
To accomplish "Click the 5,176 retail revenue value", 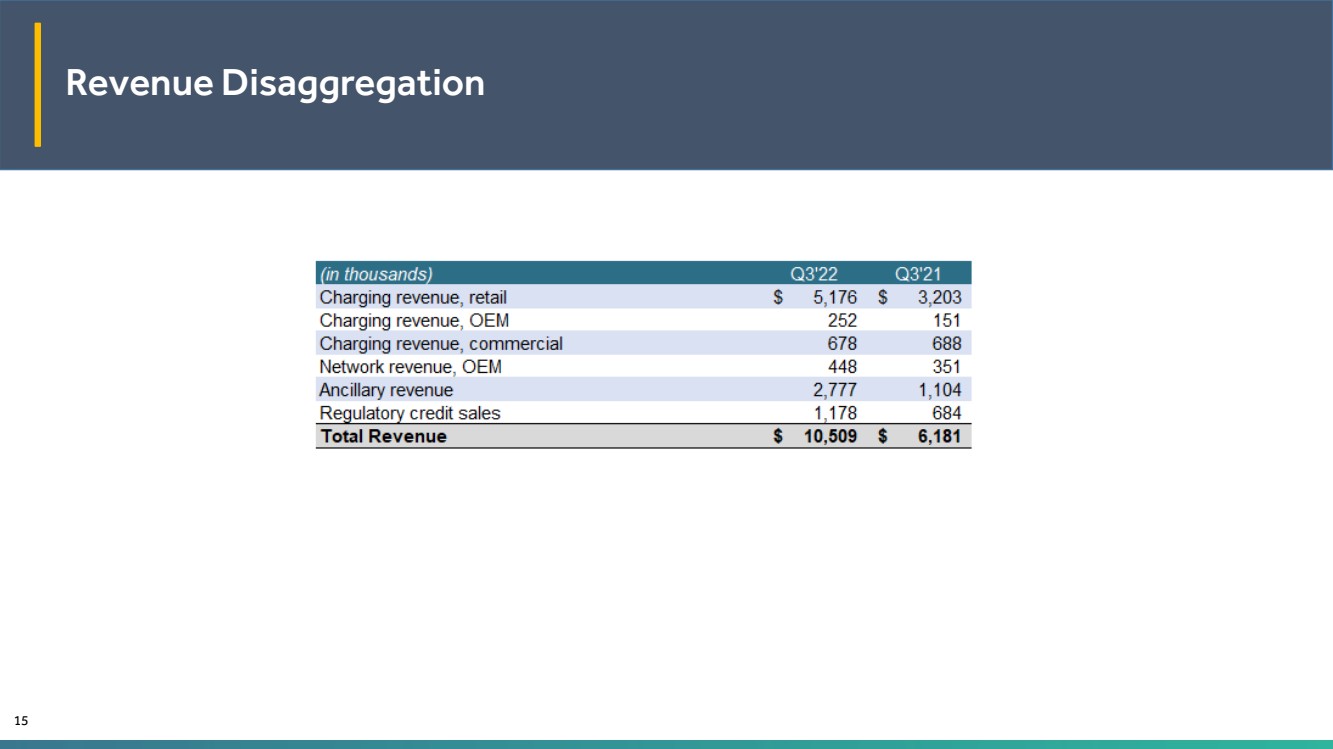I will [834, 297].
